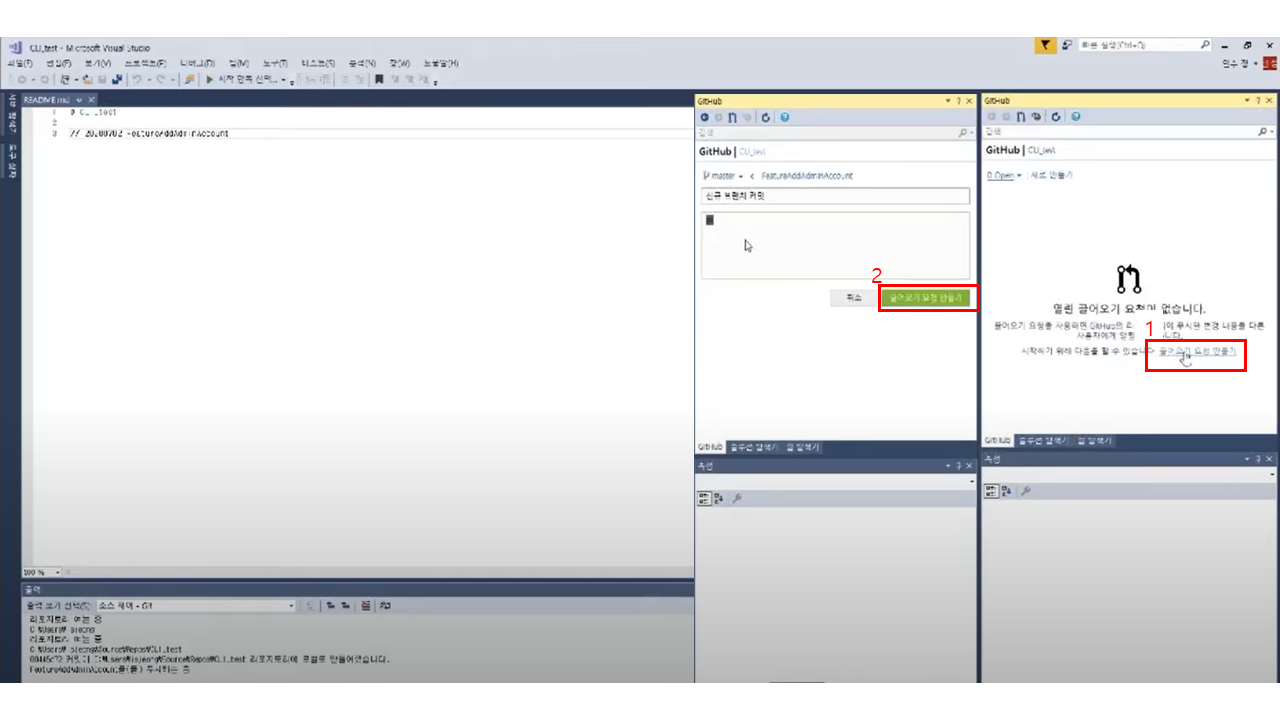The width and height of the screenshot is (1280, 720).
Task: Click wrench property pages icon in right Properties panel
Action: click(x=1025, y=490)
